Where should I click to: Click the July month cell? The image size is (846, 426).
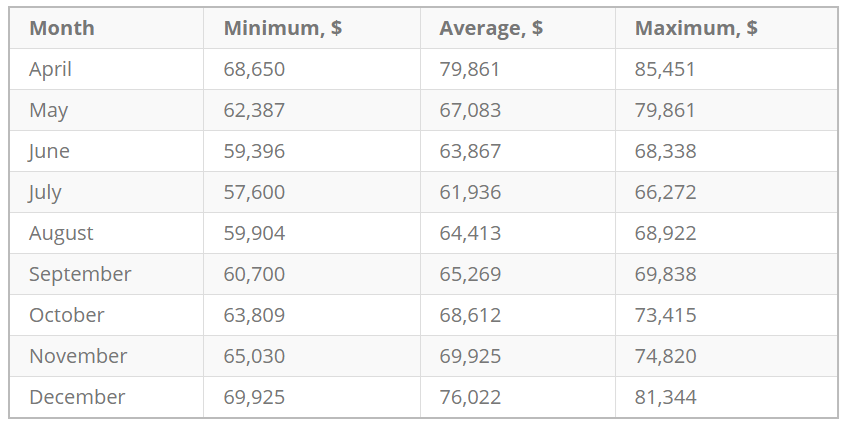pyautogui.click(x=46, y=192)
